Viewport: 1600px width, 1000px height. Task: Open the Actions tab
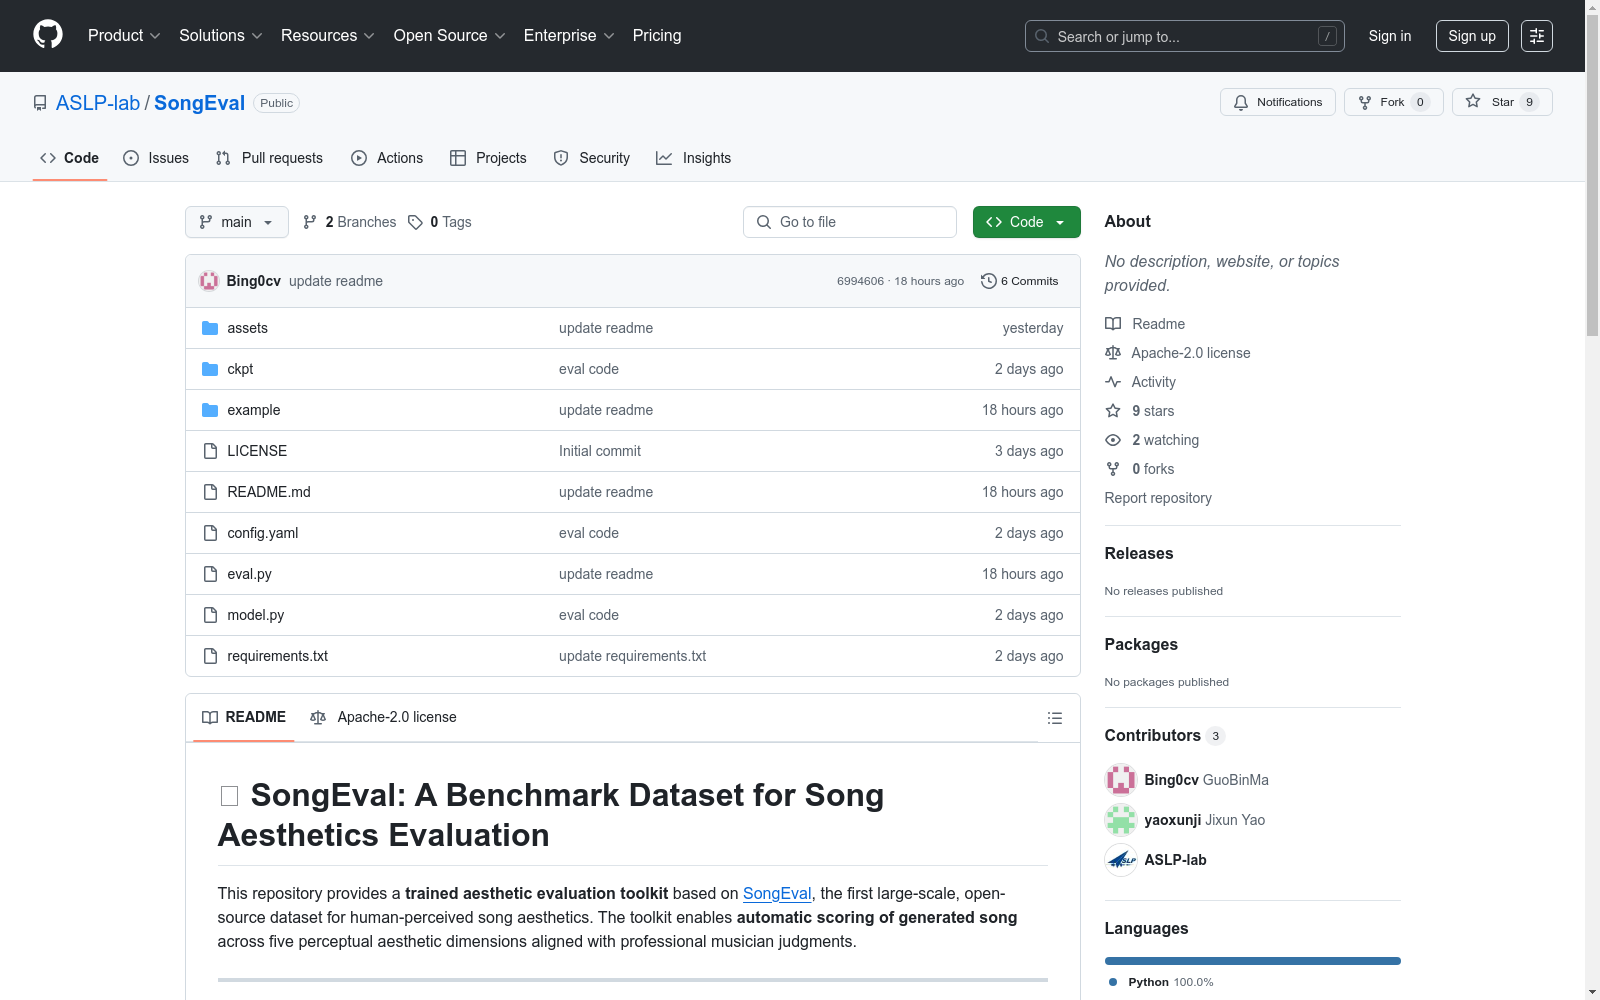tap(387, 158)
